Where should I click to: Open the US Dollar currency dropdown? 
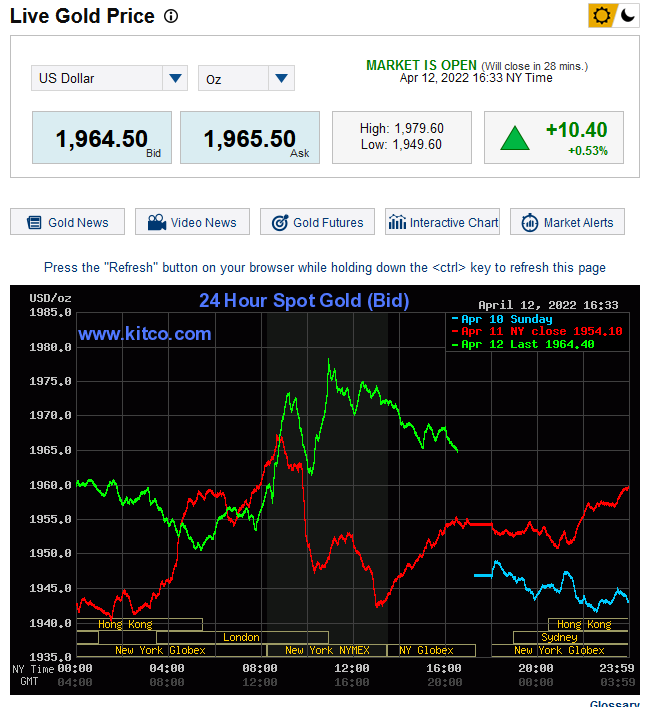click(109, 78)
